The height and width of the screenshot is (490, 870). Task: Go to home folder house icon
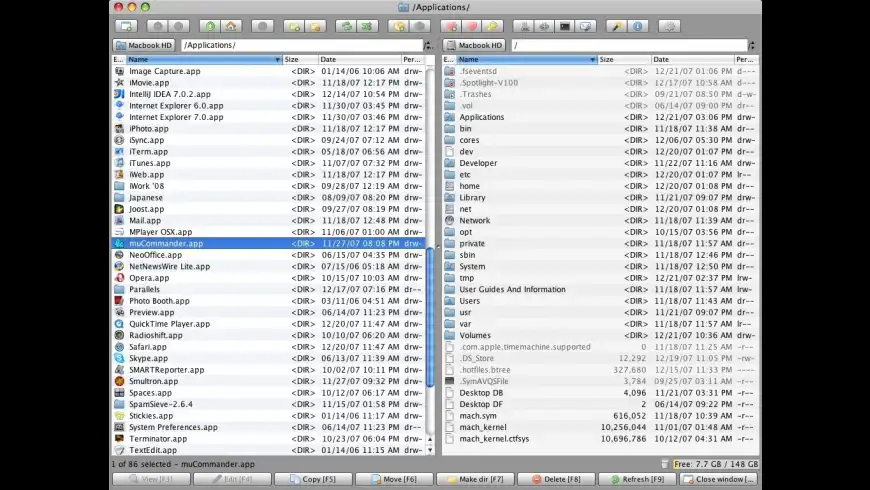point(231,26)
